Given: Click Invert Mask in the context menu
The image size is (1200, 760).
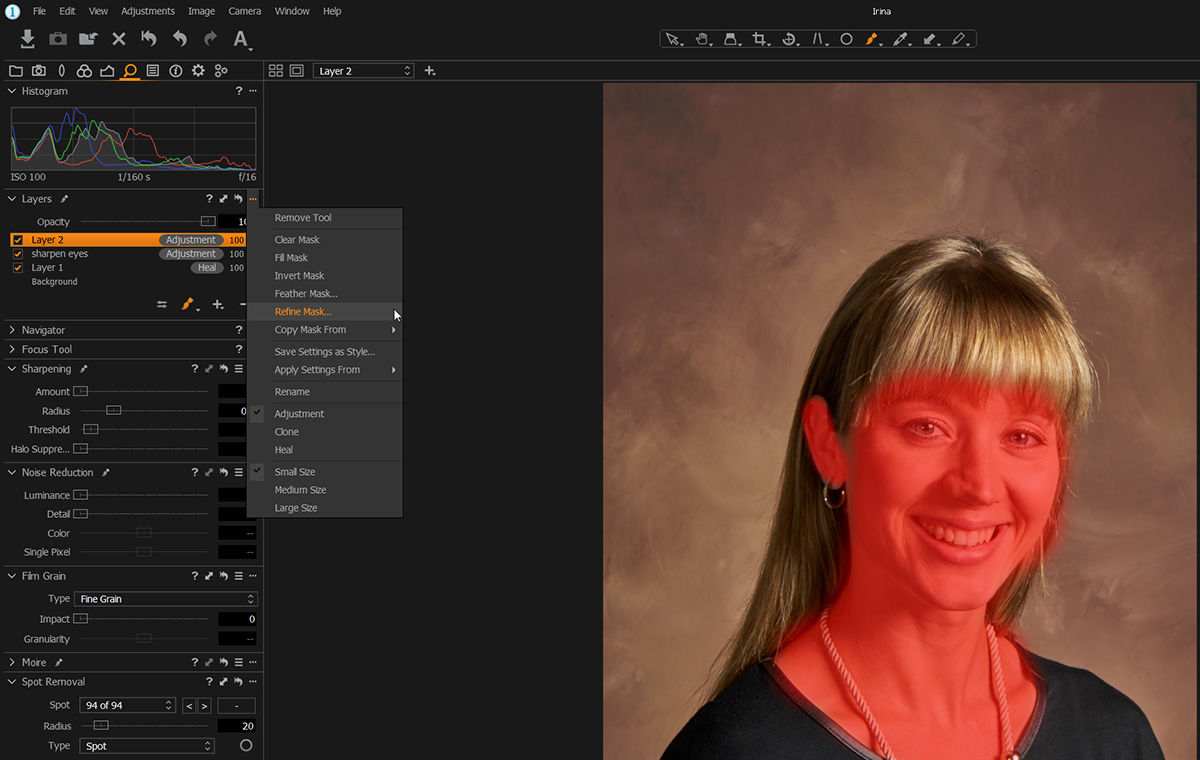Looking at the screenshot, I should (x=299, y=276).
